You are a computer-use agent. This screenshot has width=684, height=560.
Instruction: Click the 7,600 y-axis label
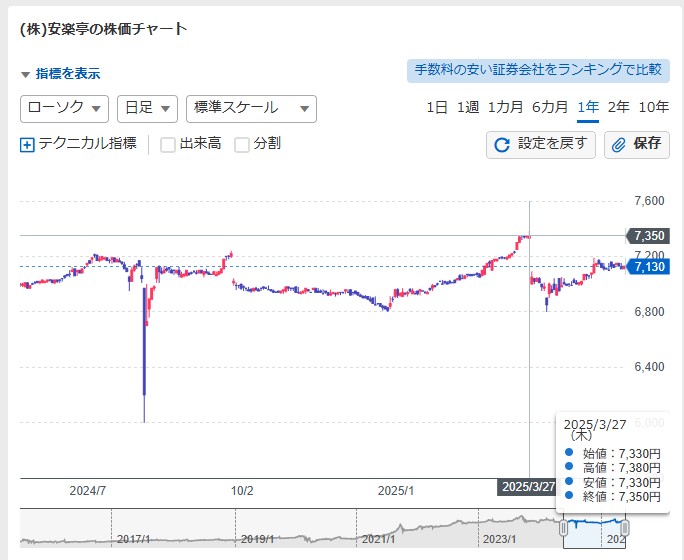coord(649,201)
